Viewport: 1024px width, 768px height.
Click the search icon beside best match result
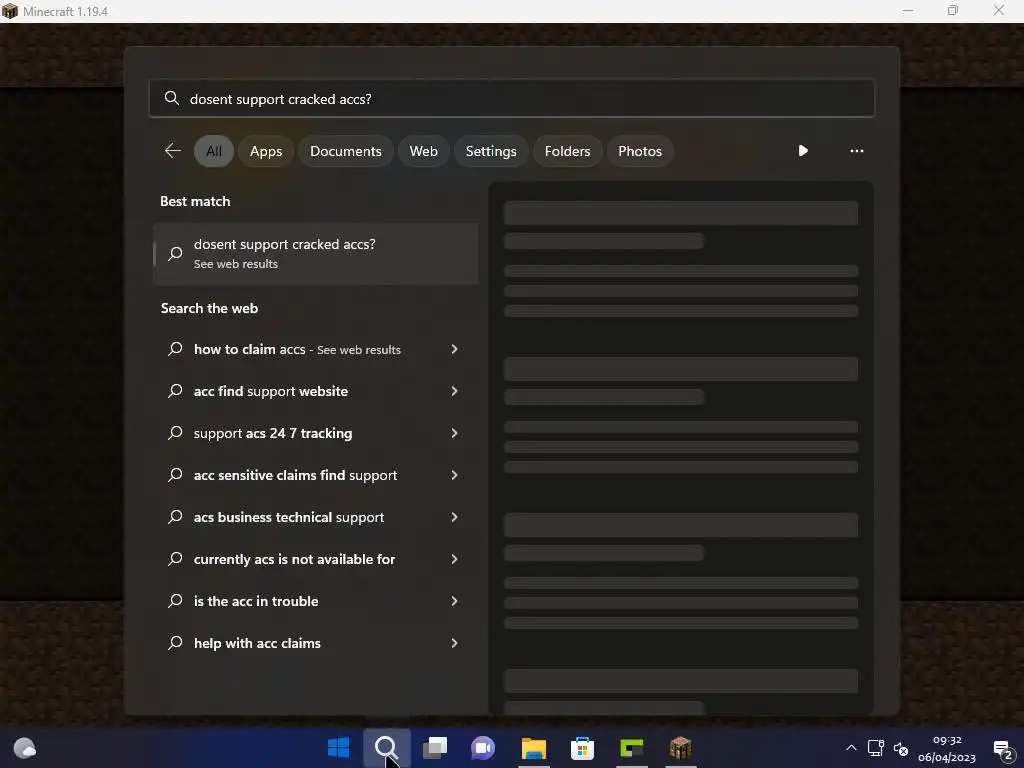(175, 253)
